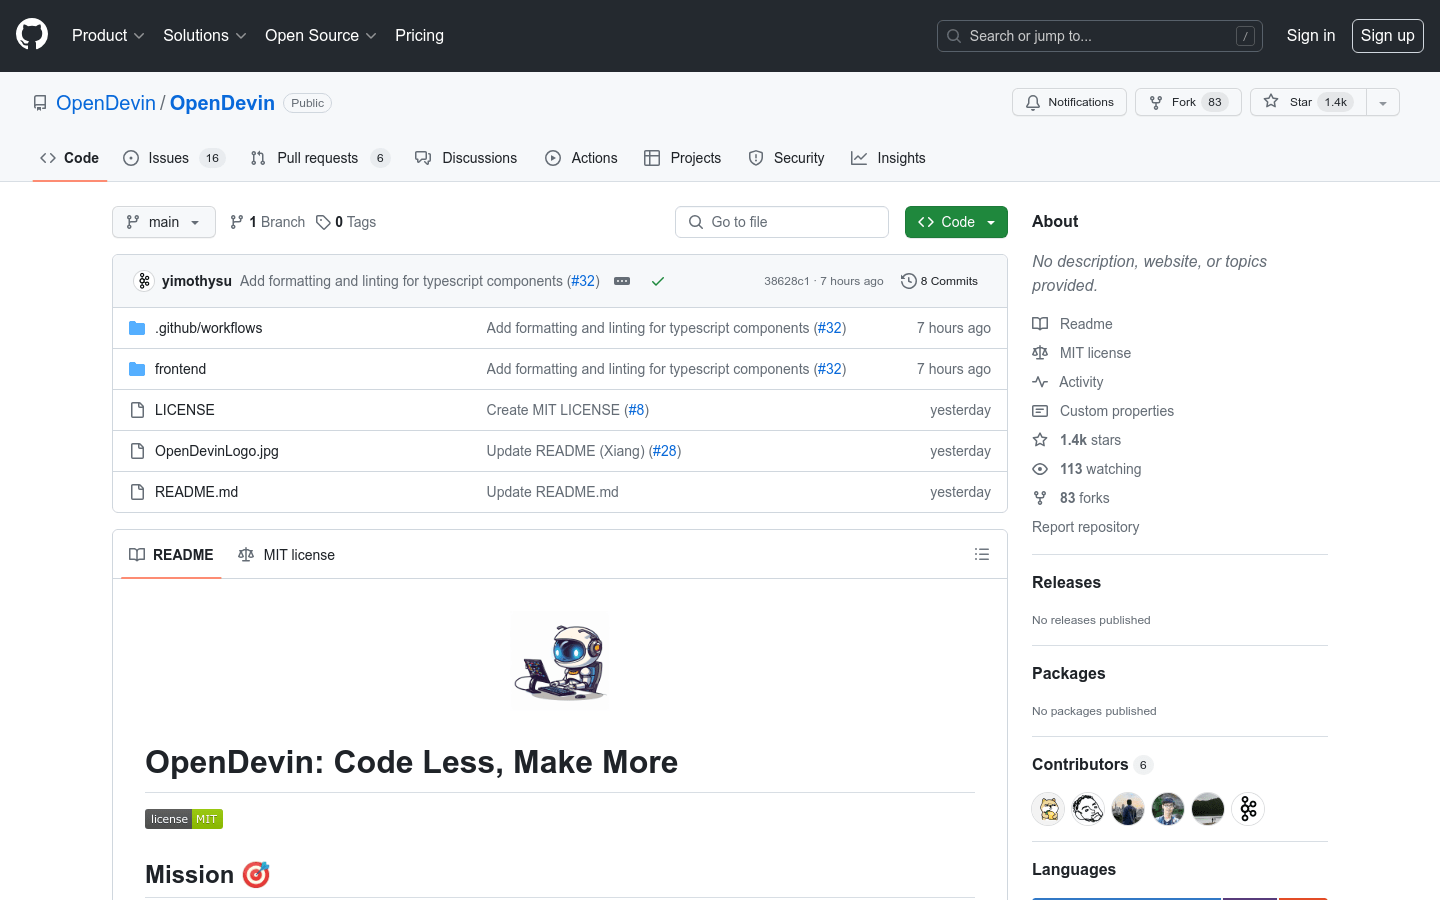Click the Sign up button
The height and width of the screenshot is (900, 1440).
[x=1387, y=36]
